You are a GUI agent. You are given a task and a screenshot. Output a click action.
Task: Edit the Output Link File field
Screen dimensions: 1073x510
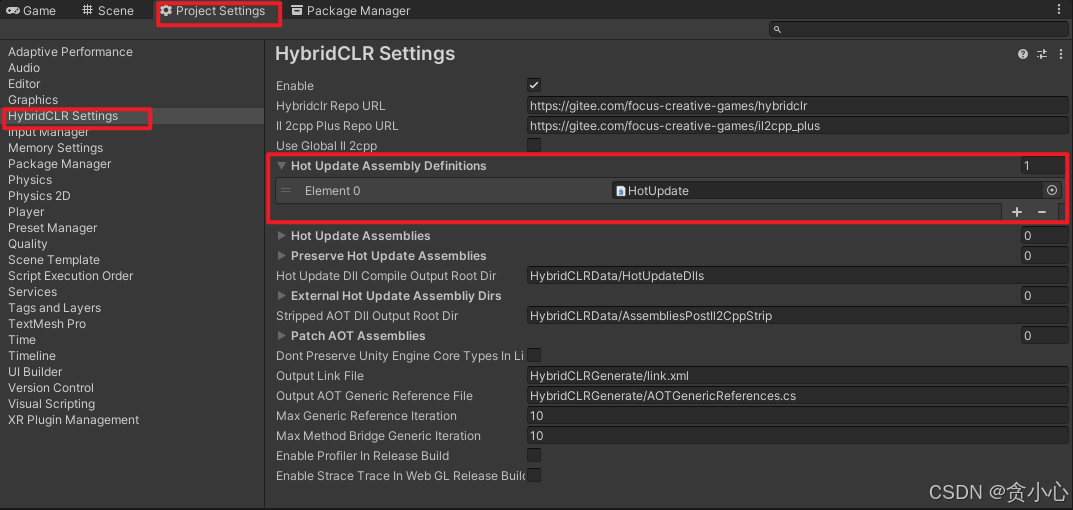point(797,376)
